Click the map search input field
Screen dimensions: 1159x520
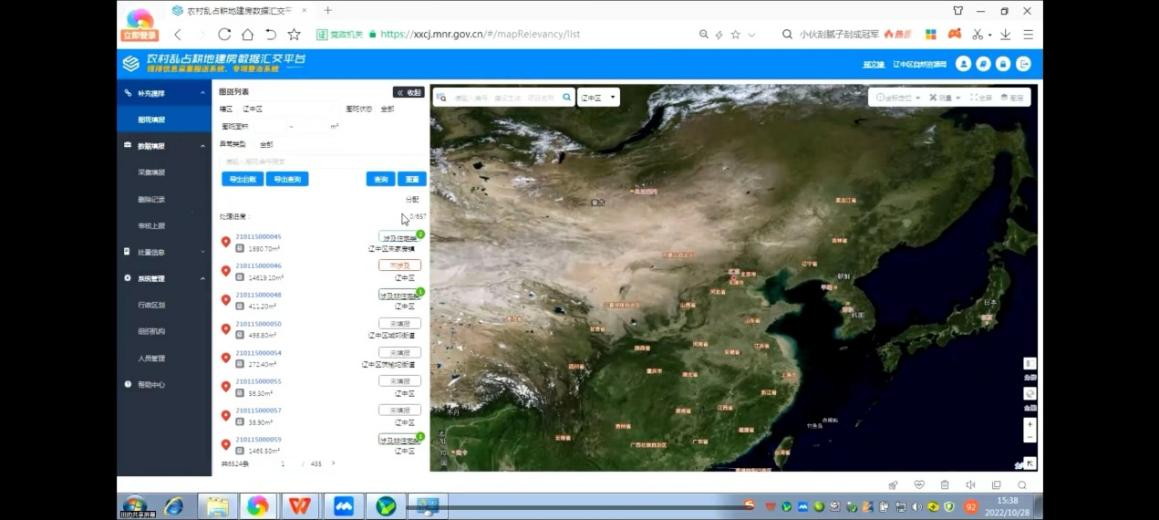(506, 98)
